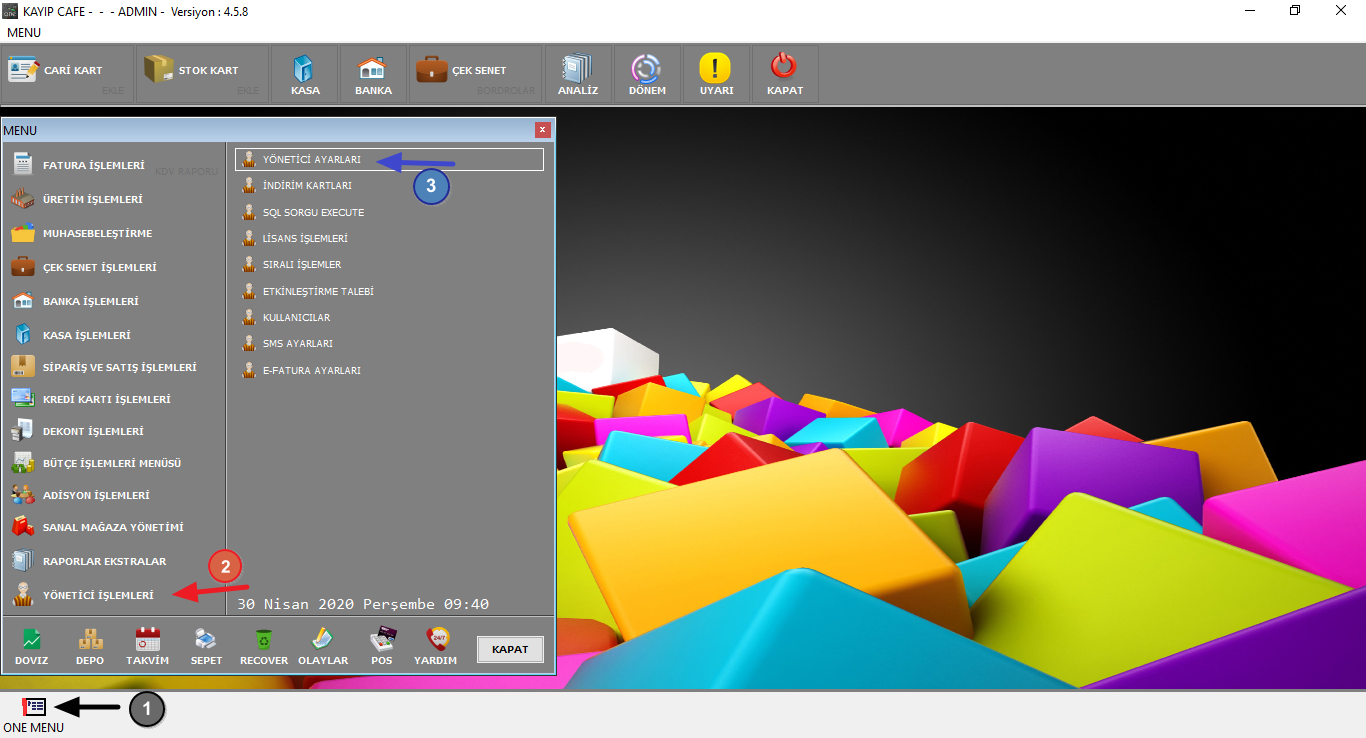
Task: Open the STOK KART toolbar button
Action: point(203,73)
